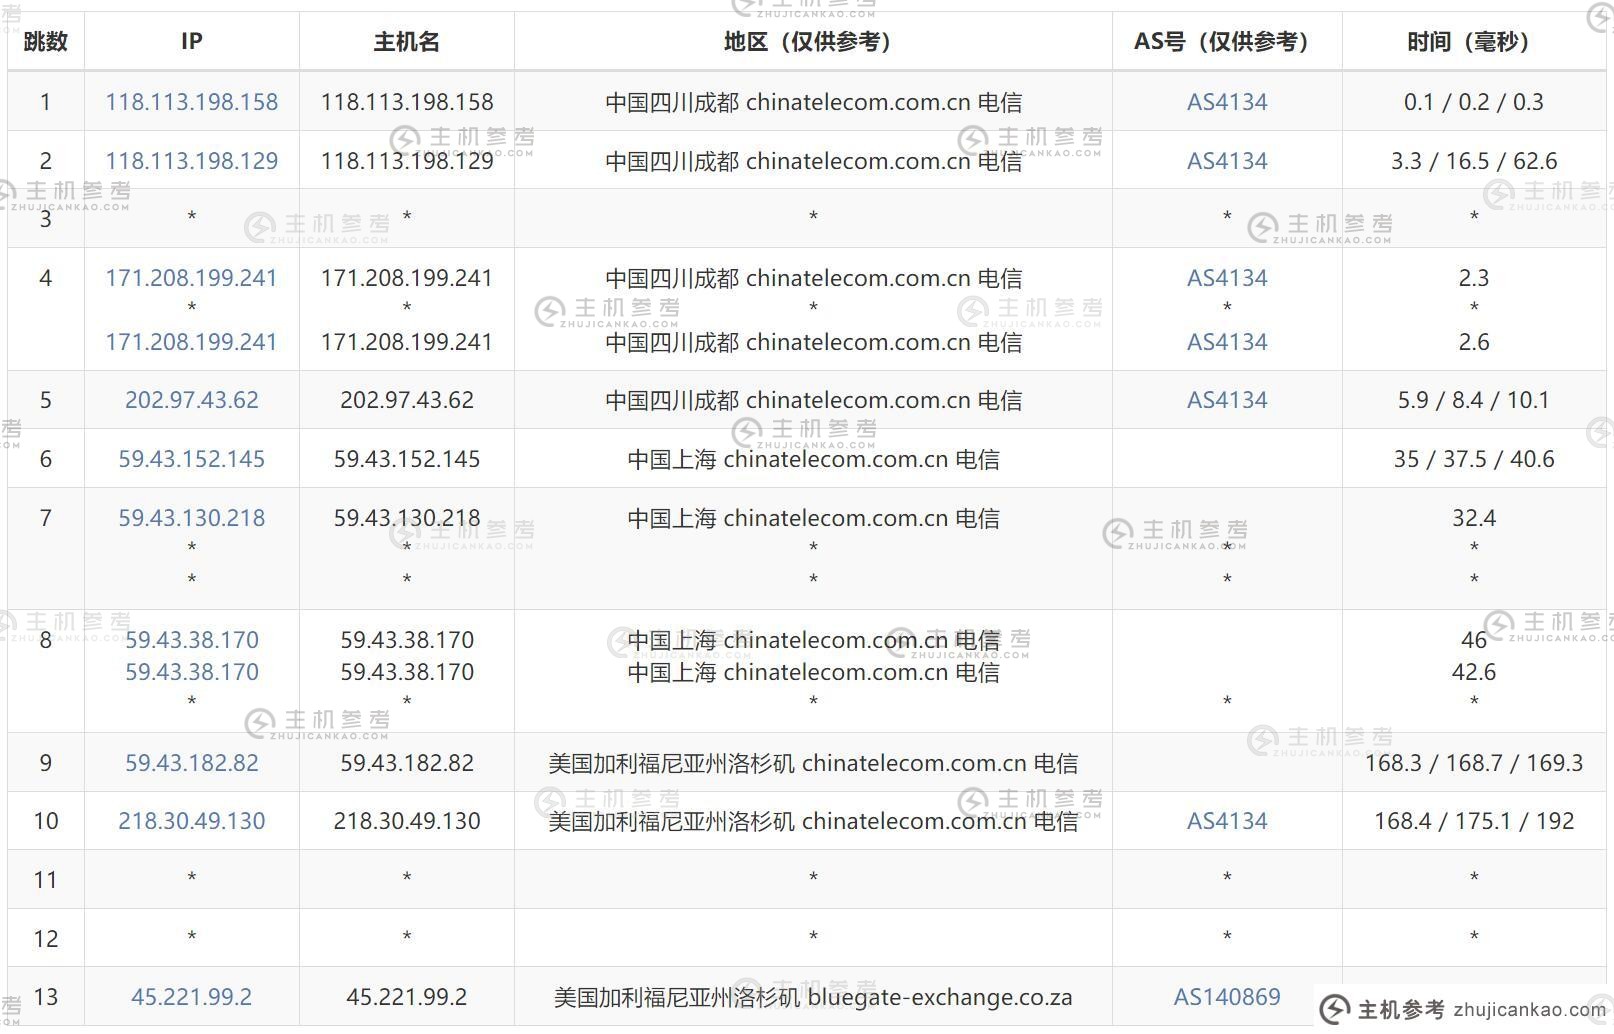Open the 202.97.43.62 IP link

192,400
